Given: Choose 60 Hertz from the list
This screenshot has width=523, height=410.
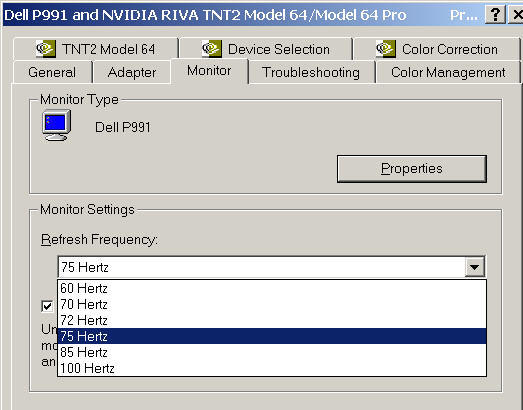Looking at the screenshot, I should click(x=272, y=288).
